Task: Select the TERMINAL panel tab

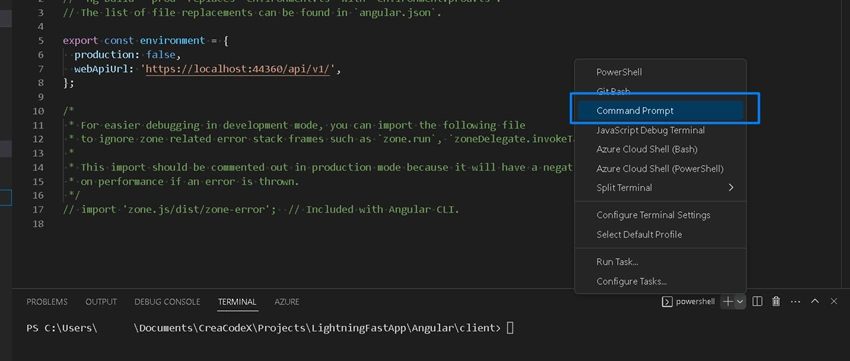Action: [237, 302]
